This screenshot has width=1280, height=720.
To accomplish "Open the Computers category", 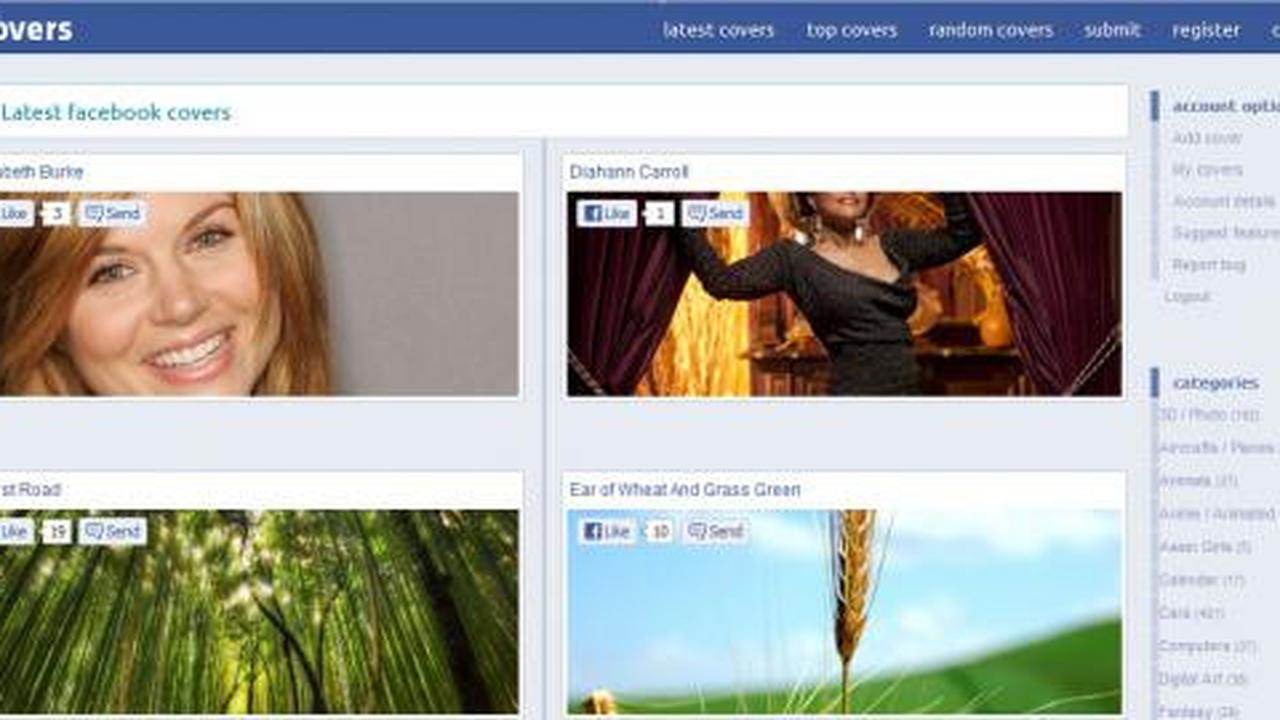I will [1207, 646].
